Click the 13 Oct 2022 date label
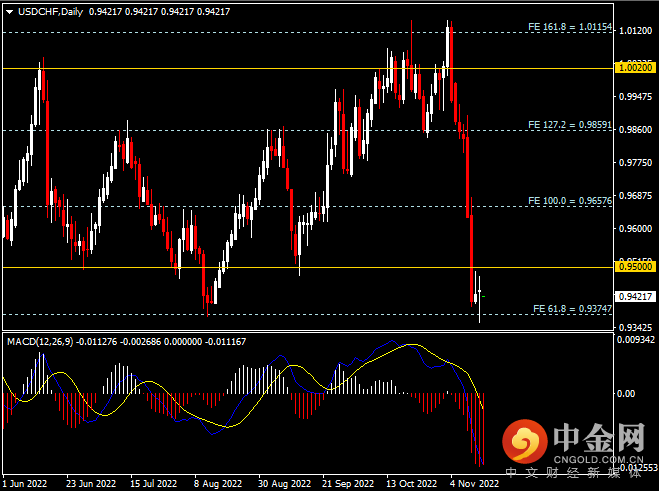 pyautogui.click(x=412, y=483)
